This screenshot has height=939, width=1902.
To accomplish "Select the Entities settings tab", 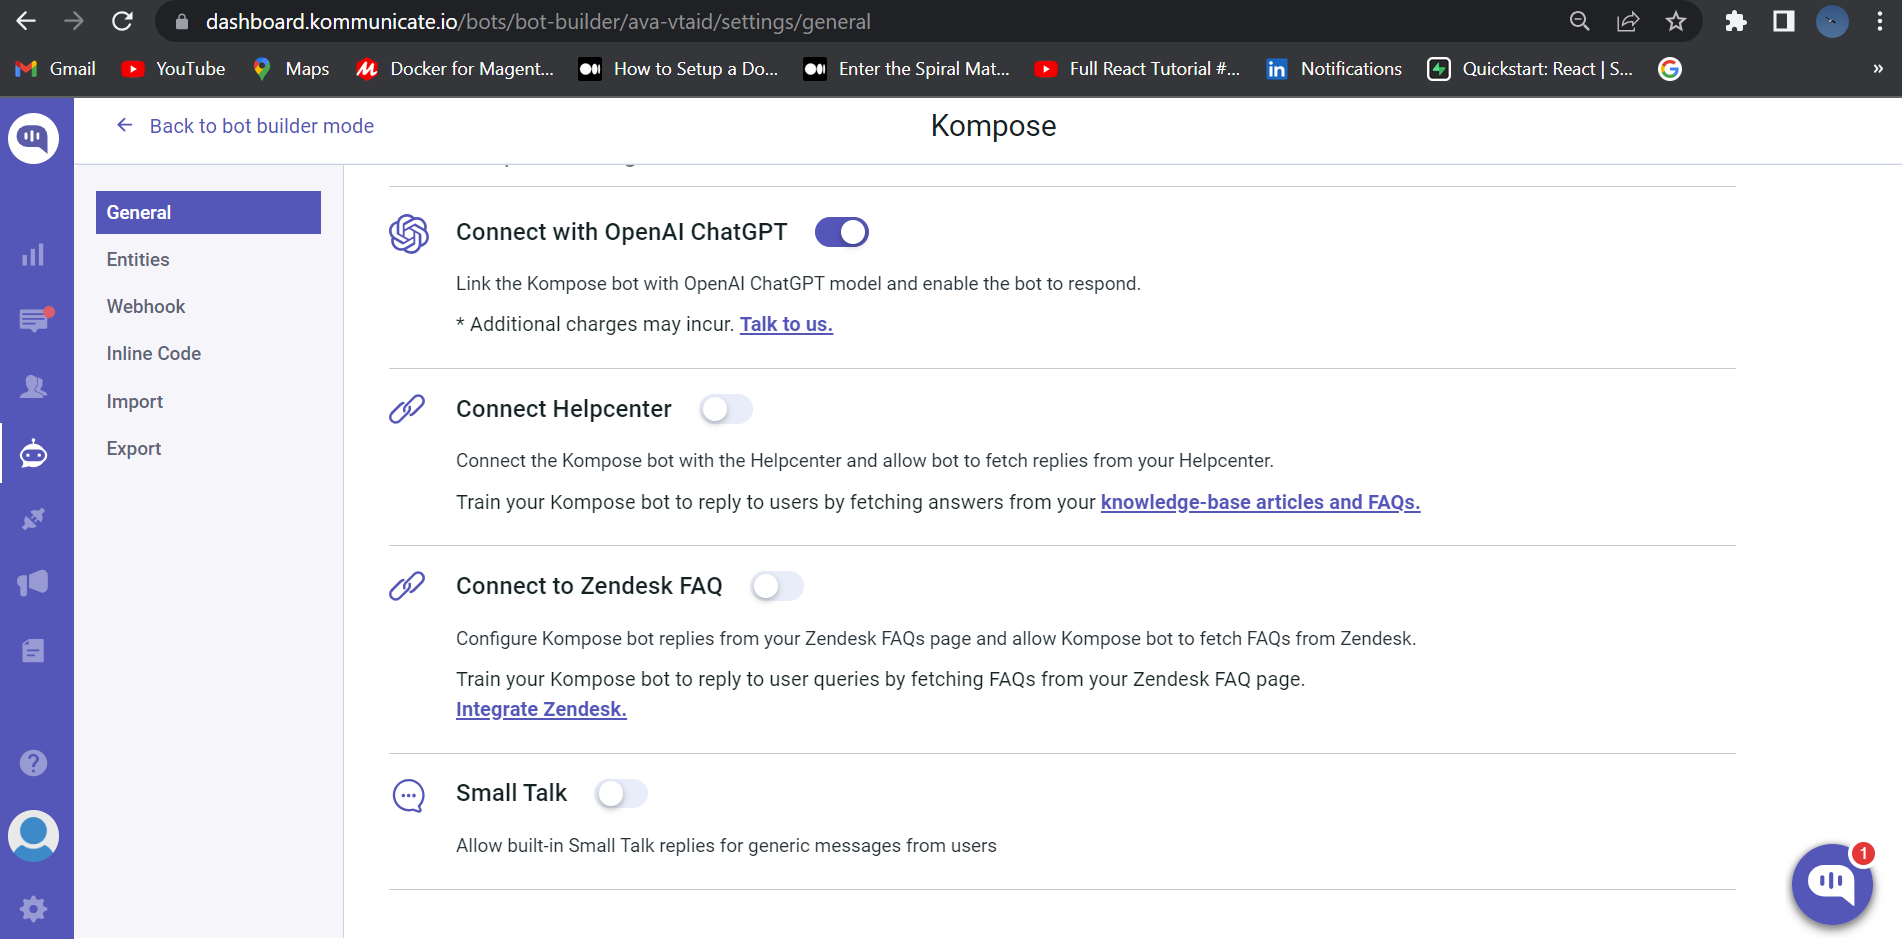I will 138,260.
